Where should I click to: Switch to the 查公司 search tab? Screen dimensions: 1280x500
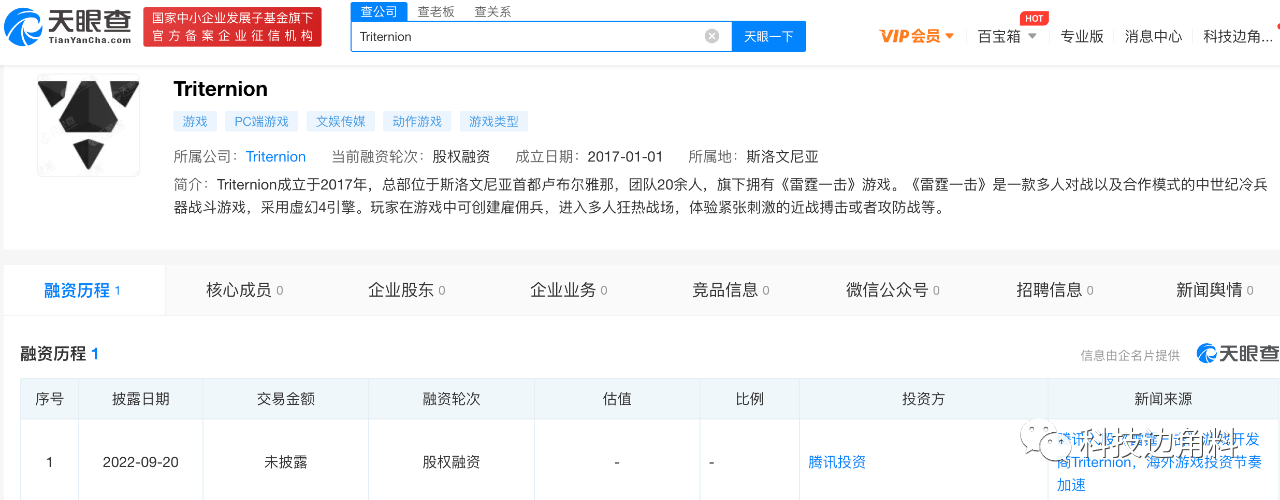coord(379,11)
